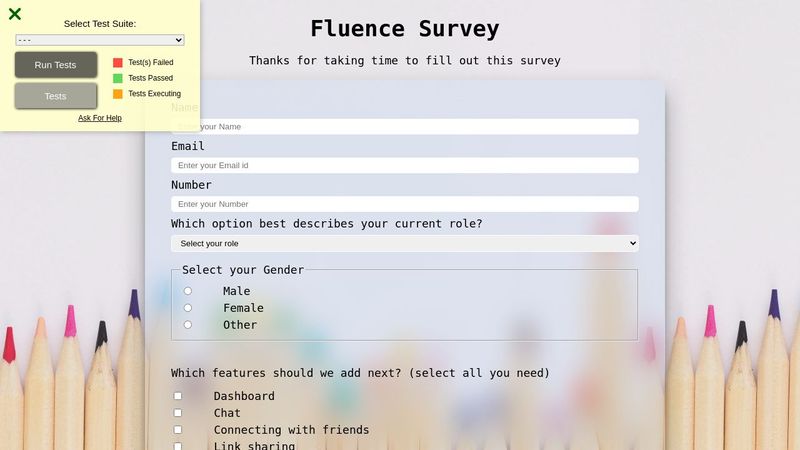Expand the Select your role dropdown
The width and height of the screenshot is (800, 450).
405,243
